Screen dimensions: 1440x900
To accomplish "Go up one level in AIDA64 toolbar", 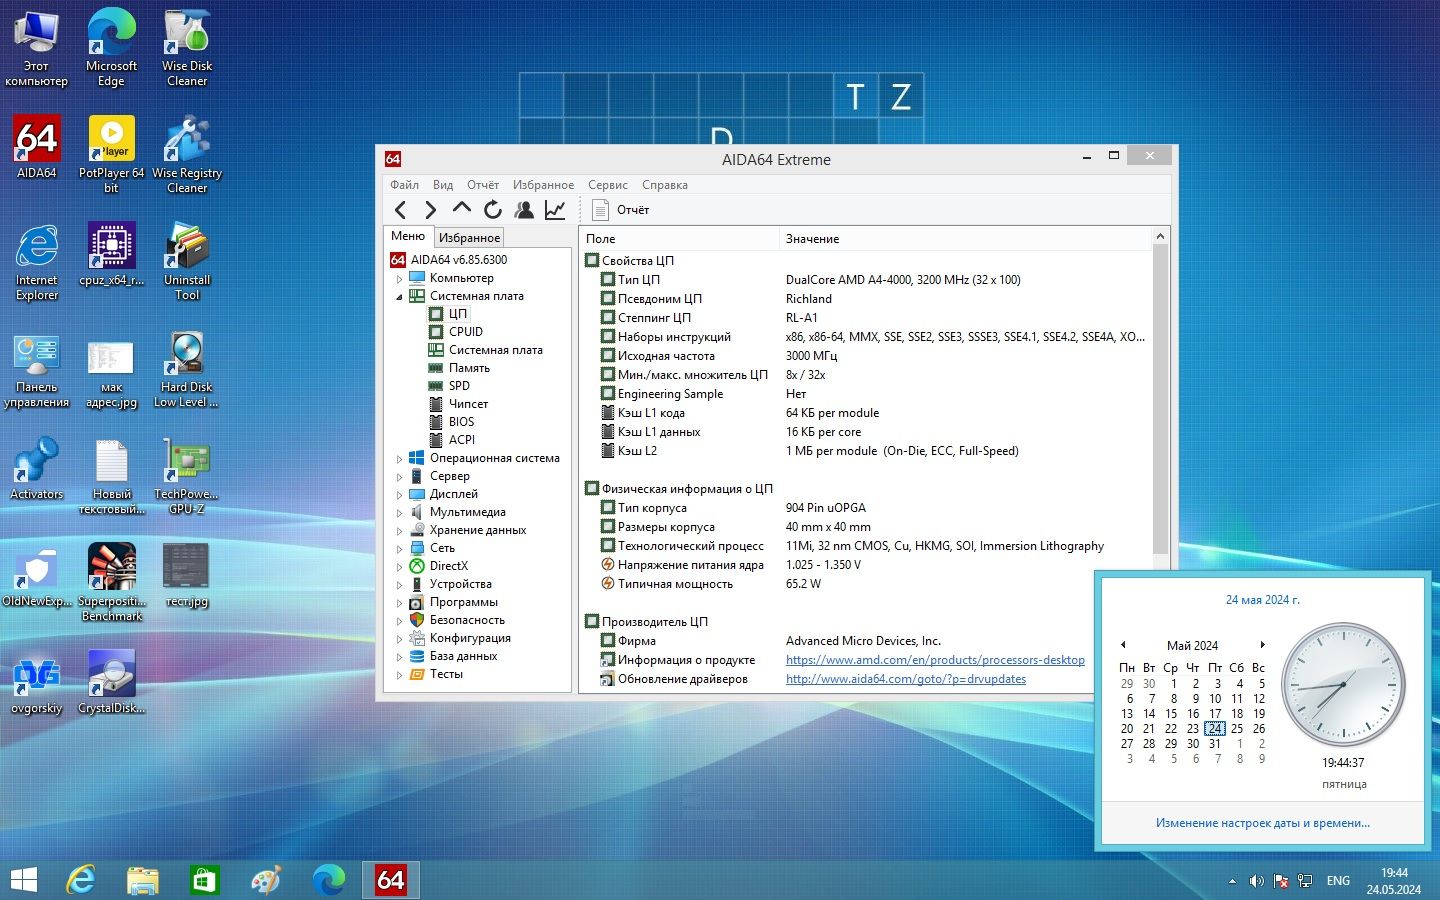I will coord(461,209).
